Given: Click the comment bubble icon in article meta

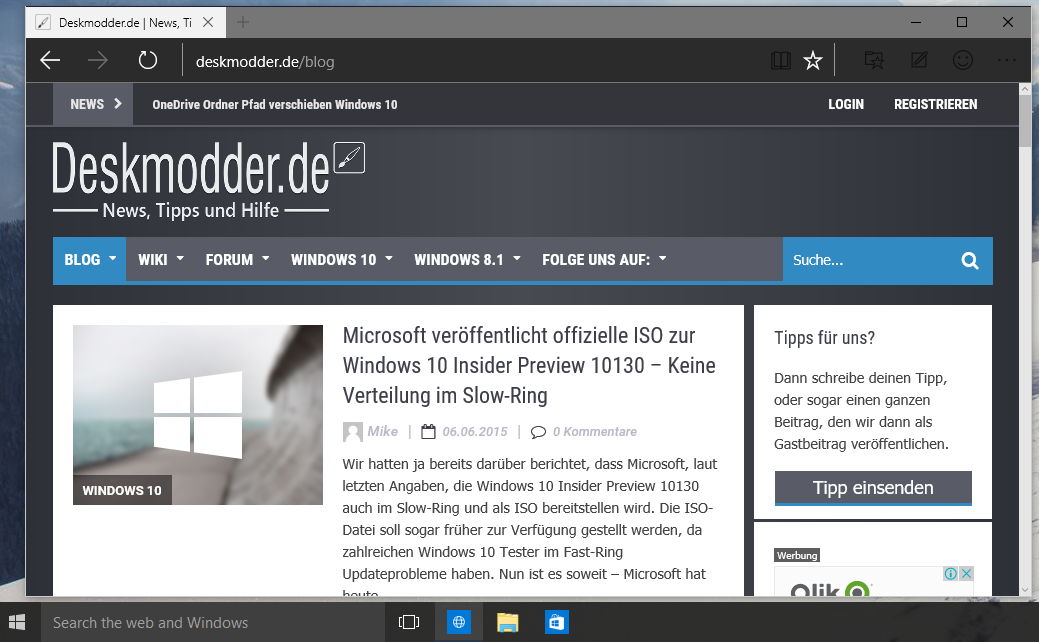Looking at the screenshot, I should click(x=538, y=432).
